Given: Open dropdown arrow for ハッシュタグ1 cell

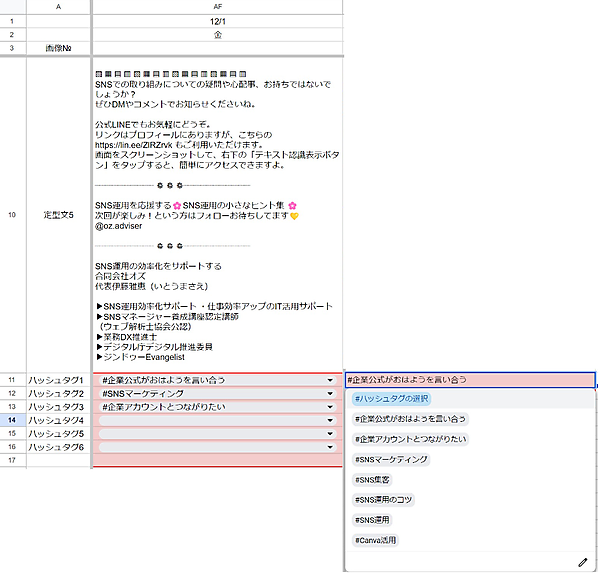Looking at the screenshot, I should pos(330,380).
